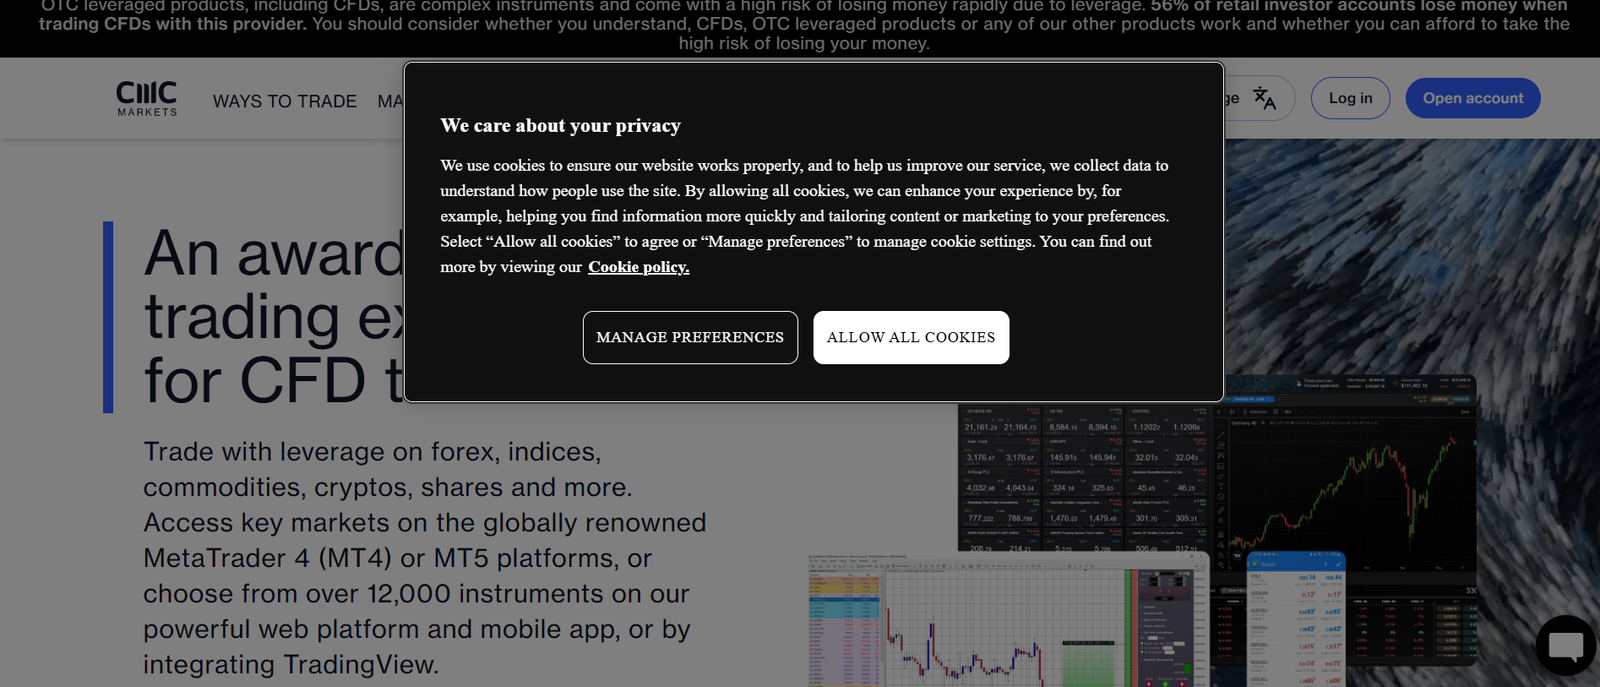The height and width of the screenshot is (687, 1600).
Task: Click the "We care about your privacy" heading
Action: (x=560, y=125)
